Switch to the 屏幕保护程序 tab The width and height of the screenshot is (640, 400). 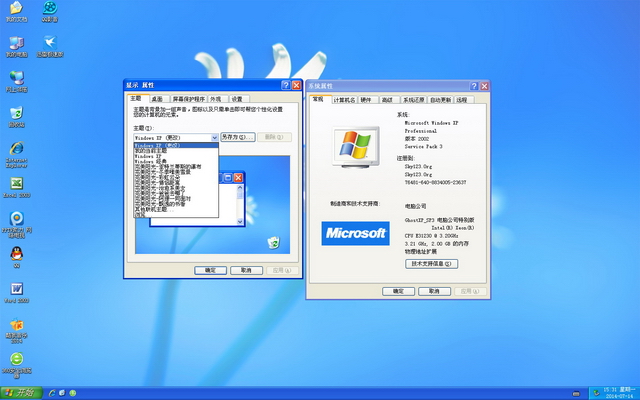click(x=188, y=99)
